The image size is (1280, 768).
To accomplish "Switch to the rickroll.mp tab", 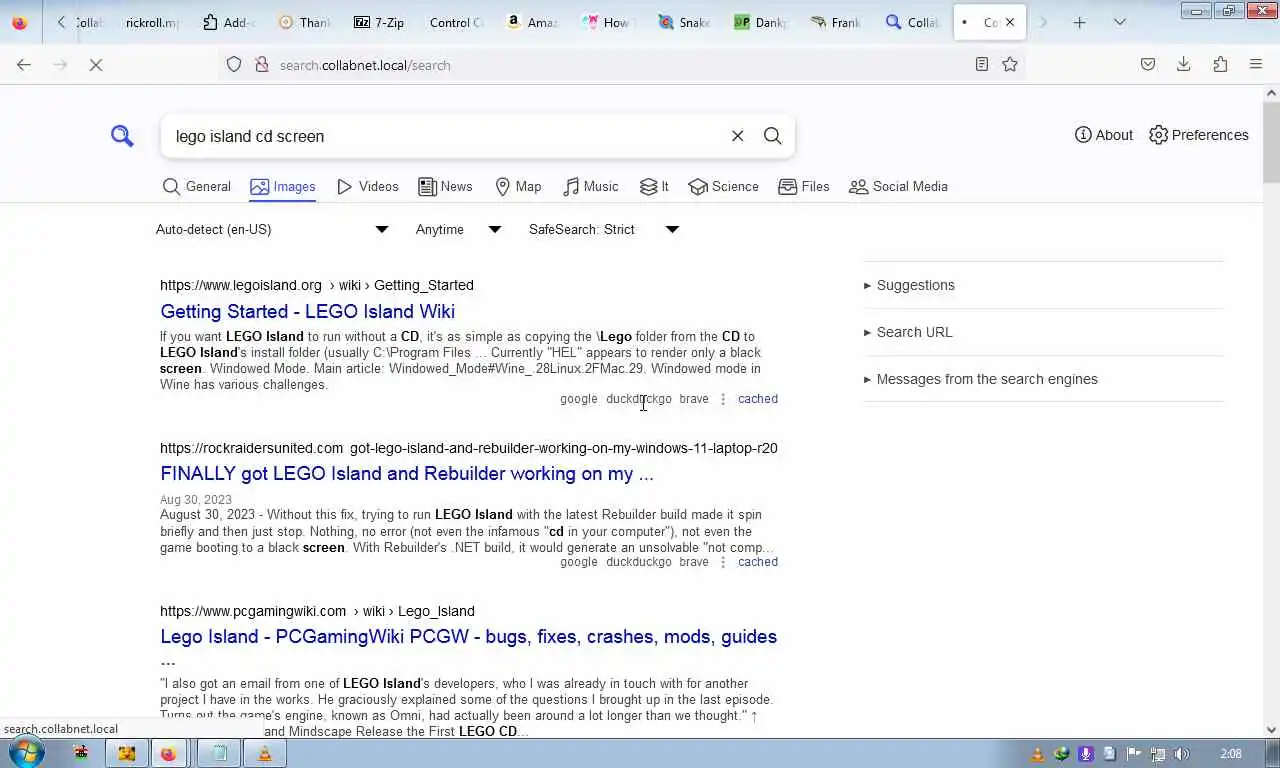I will (152, 22).
